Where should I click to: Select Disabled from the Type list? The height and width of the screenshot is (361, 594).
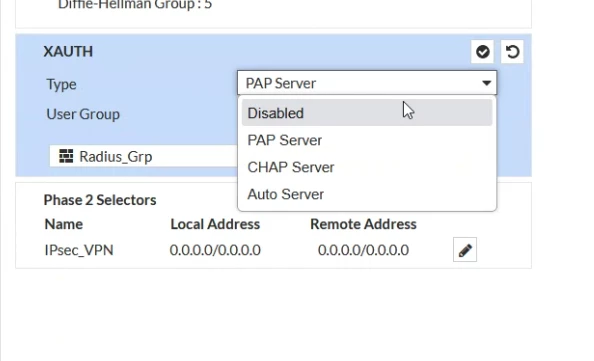367,113
